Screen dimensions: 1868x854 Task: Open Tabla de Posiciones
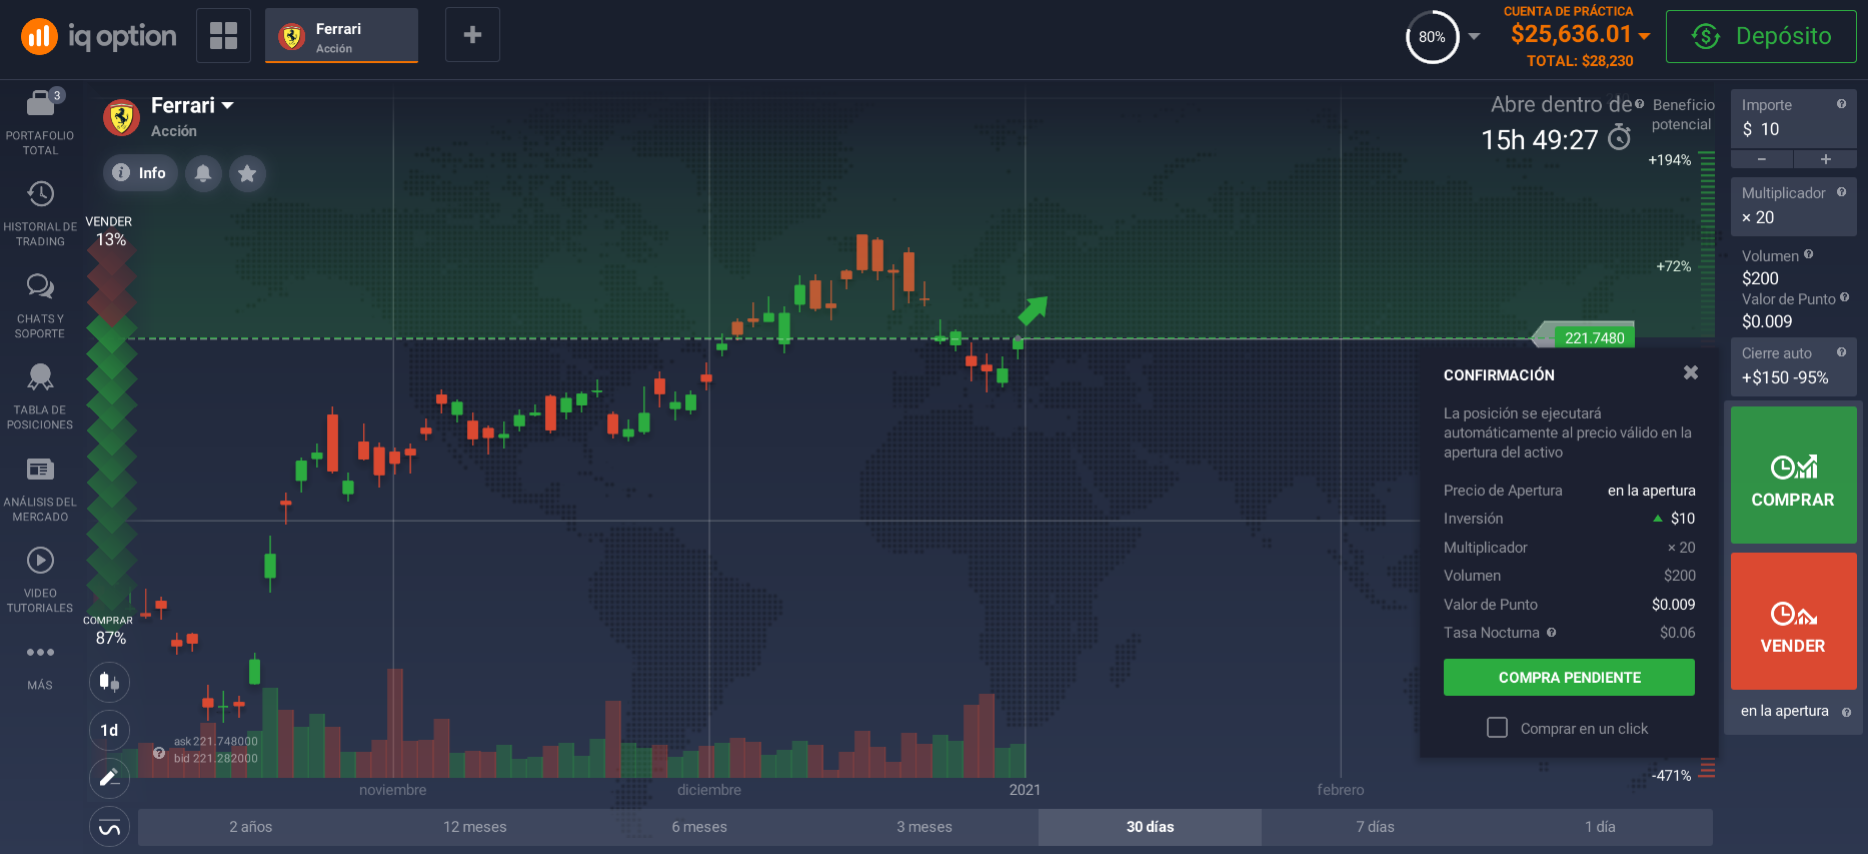pos(40,378)
